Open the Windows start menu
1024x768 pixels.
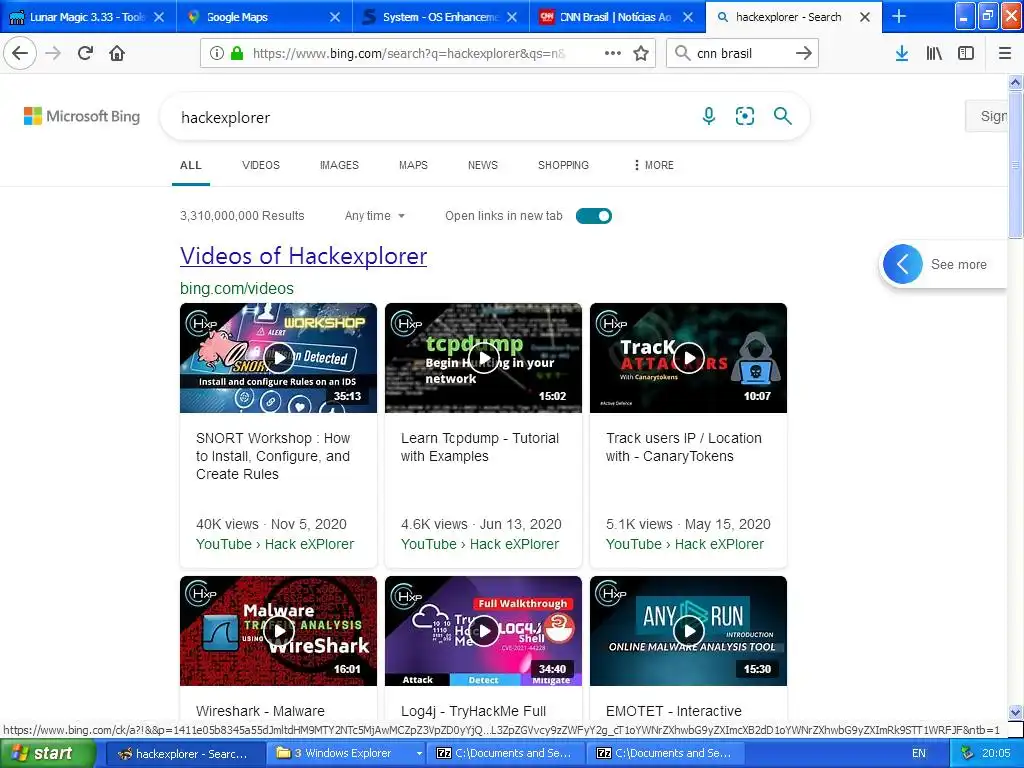(47, 753)
